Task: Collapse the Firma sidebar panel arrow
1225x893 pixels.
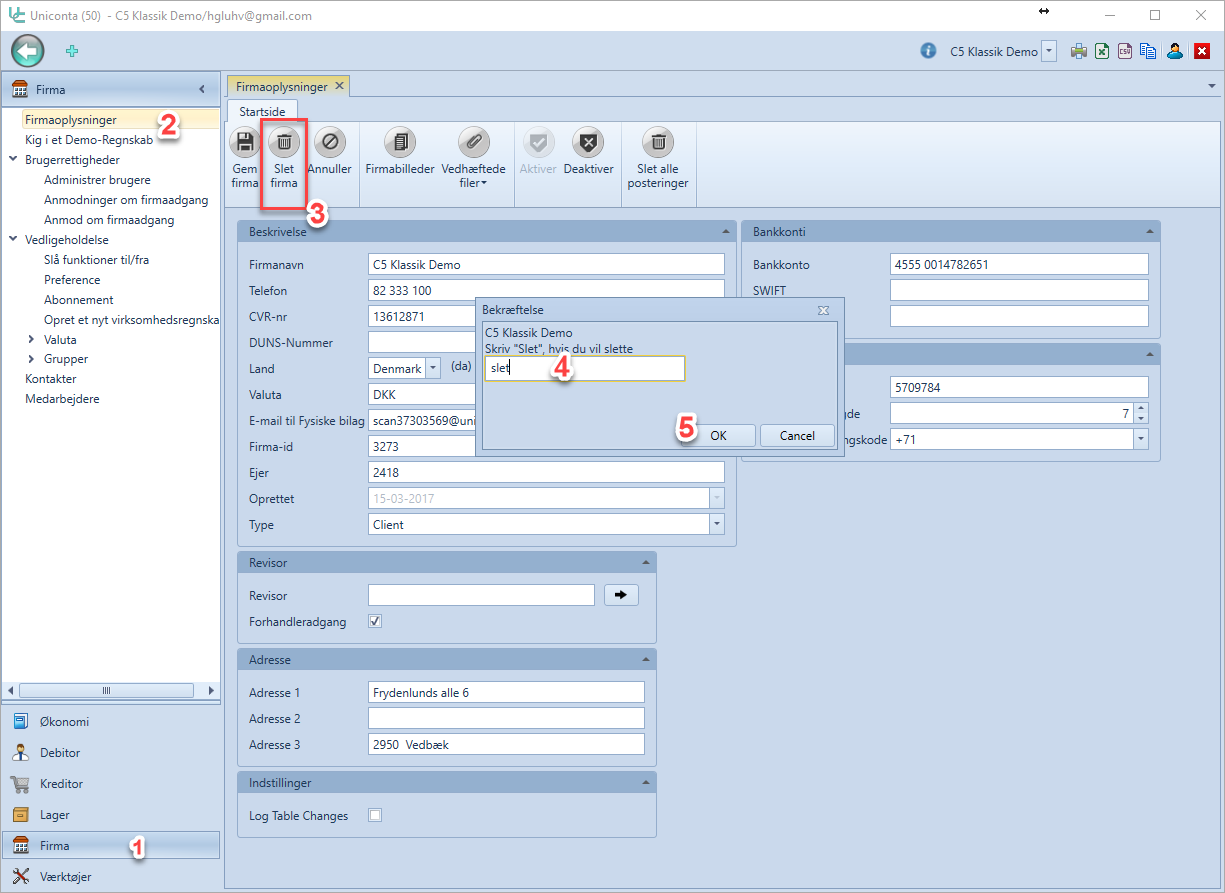Action: coord(203,89)
